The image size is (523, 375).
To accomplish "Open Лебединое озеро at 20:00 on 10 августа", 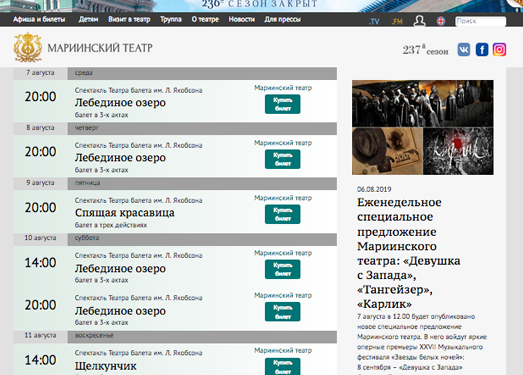I will tap(120, 311).
